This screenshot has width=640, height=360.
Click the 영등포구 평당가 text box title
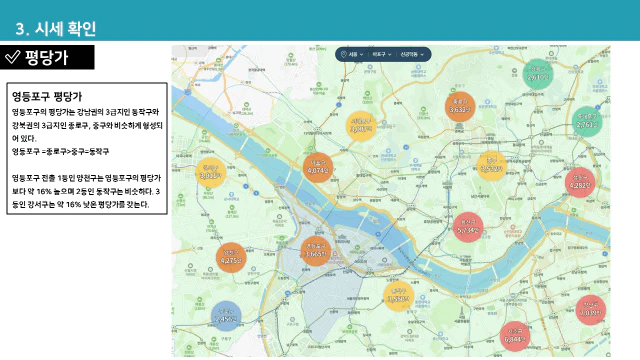47,97
